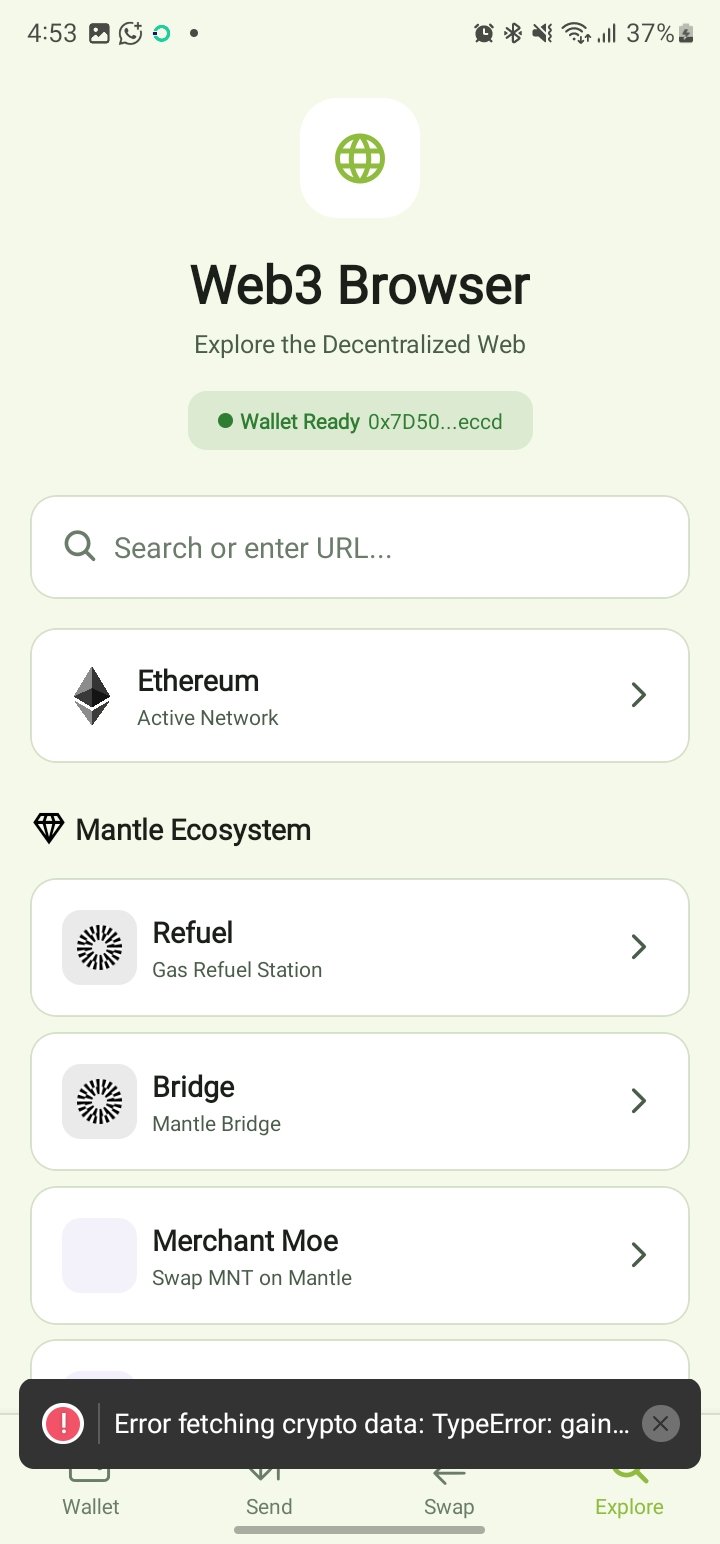Dismiss the error notification with X
Image resolution: width=720 pixels, height=1544 pixels.
pyautogui.click(x=660, y=1423)
